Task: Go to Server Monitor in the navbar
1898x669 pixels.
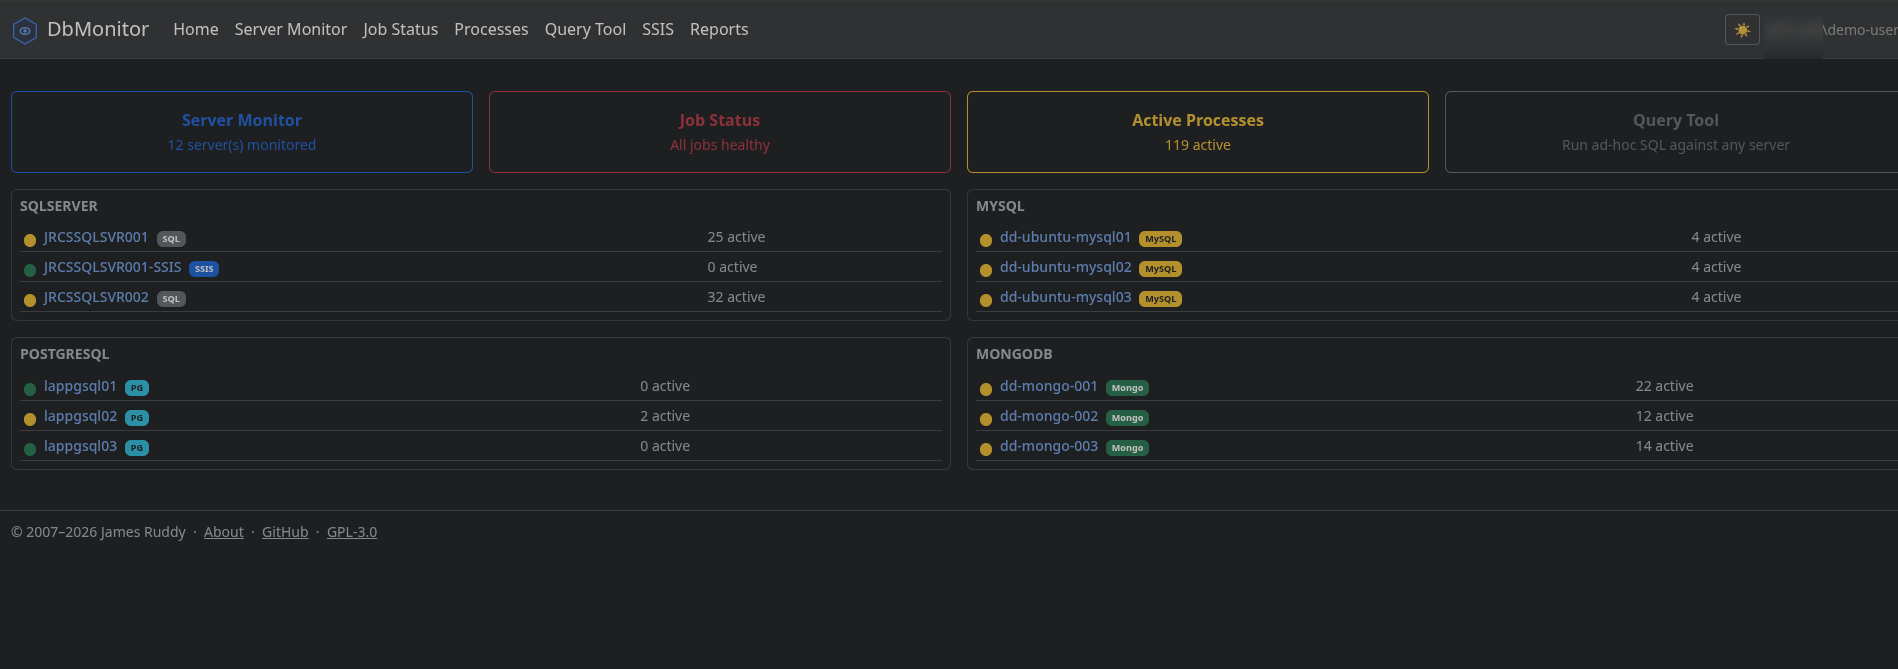Action: click(291, 30)
